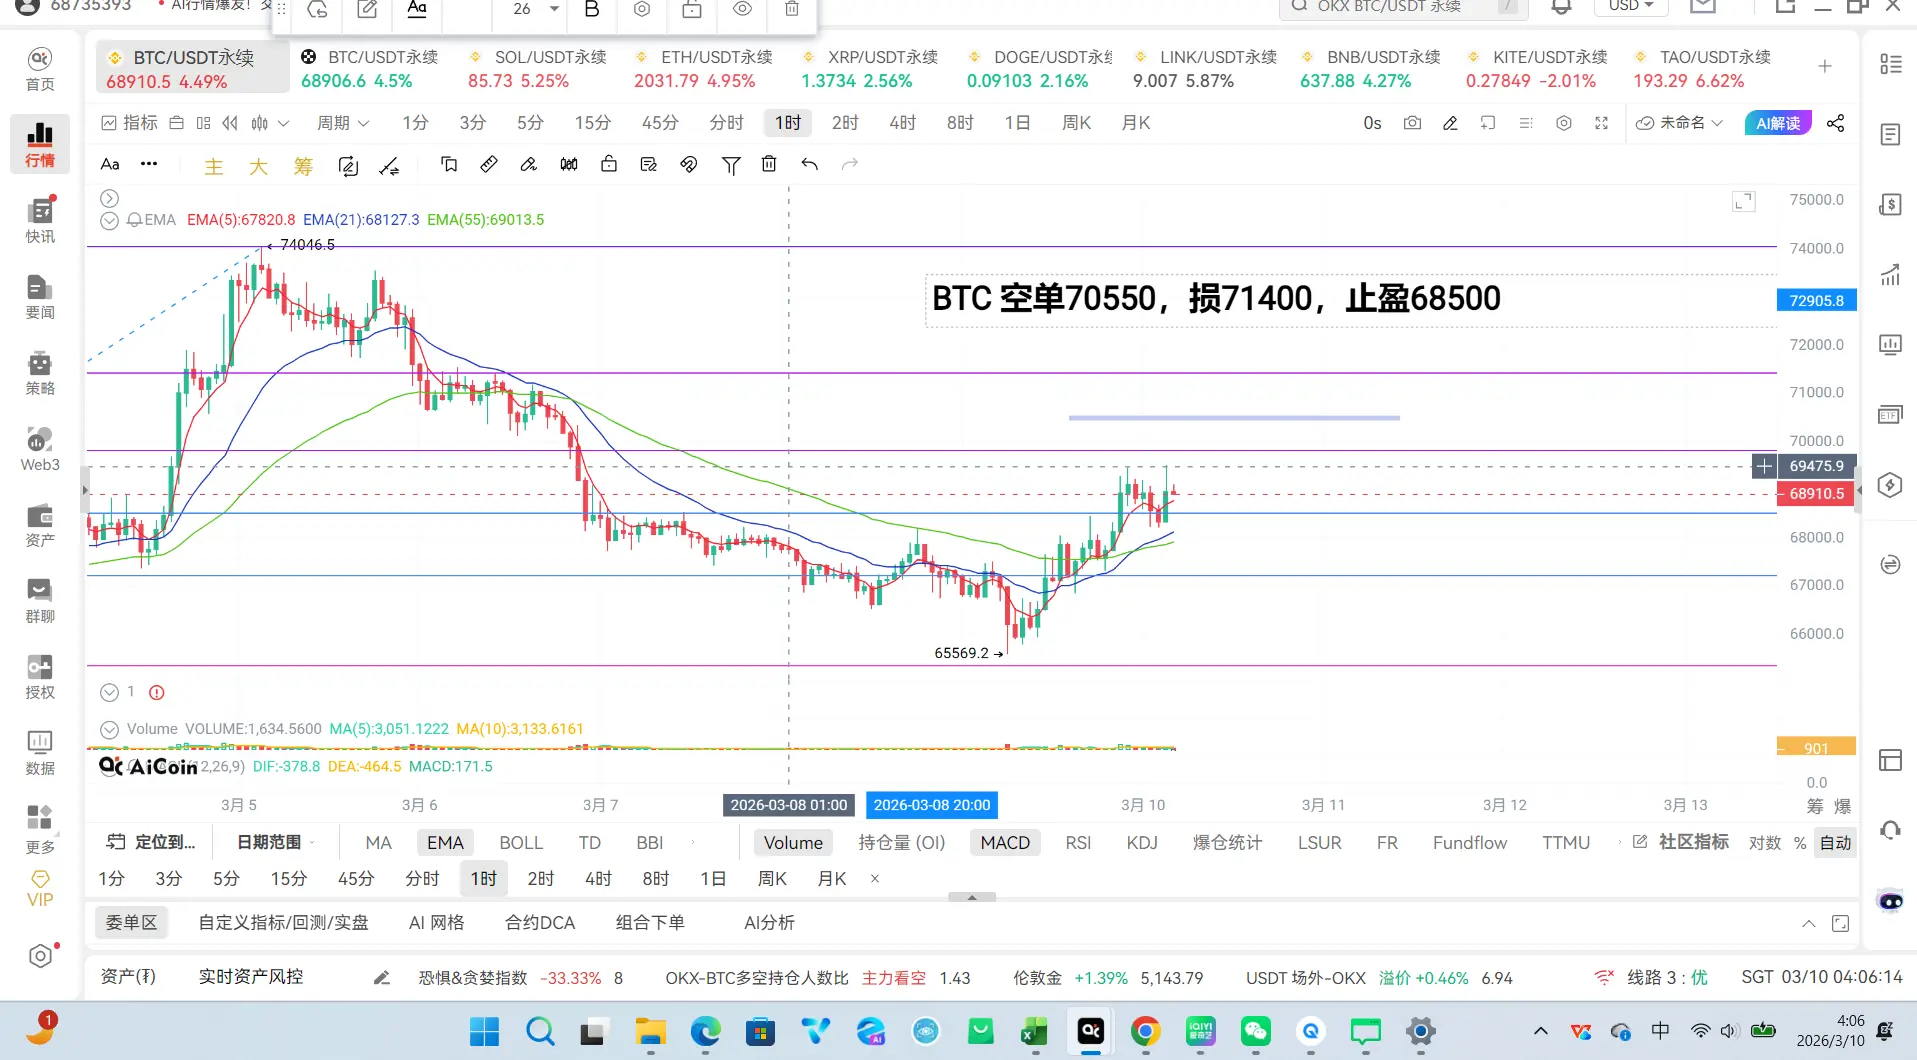Toggle the 筹 chip distribution overlay
This screenshot has width=1917, height=1060.
coord(303,166)
